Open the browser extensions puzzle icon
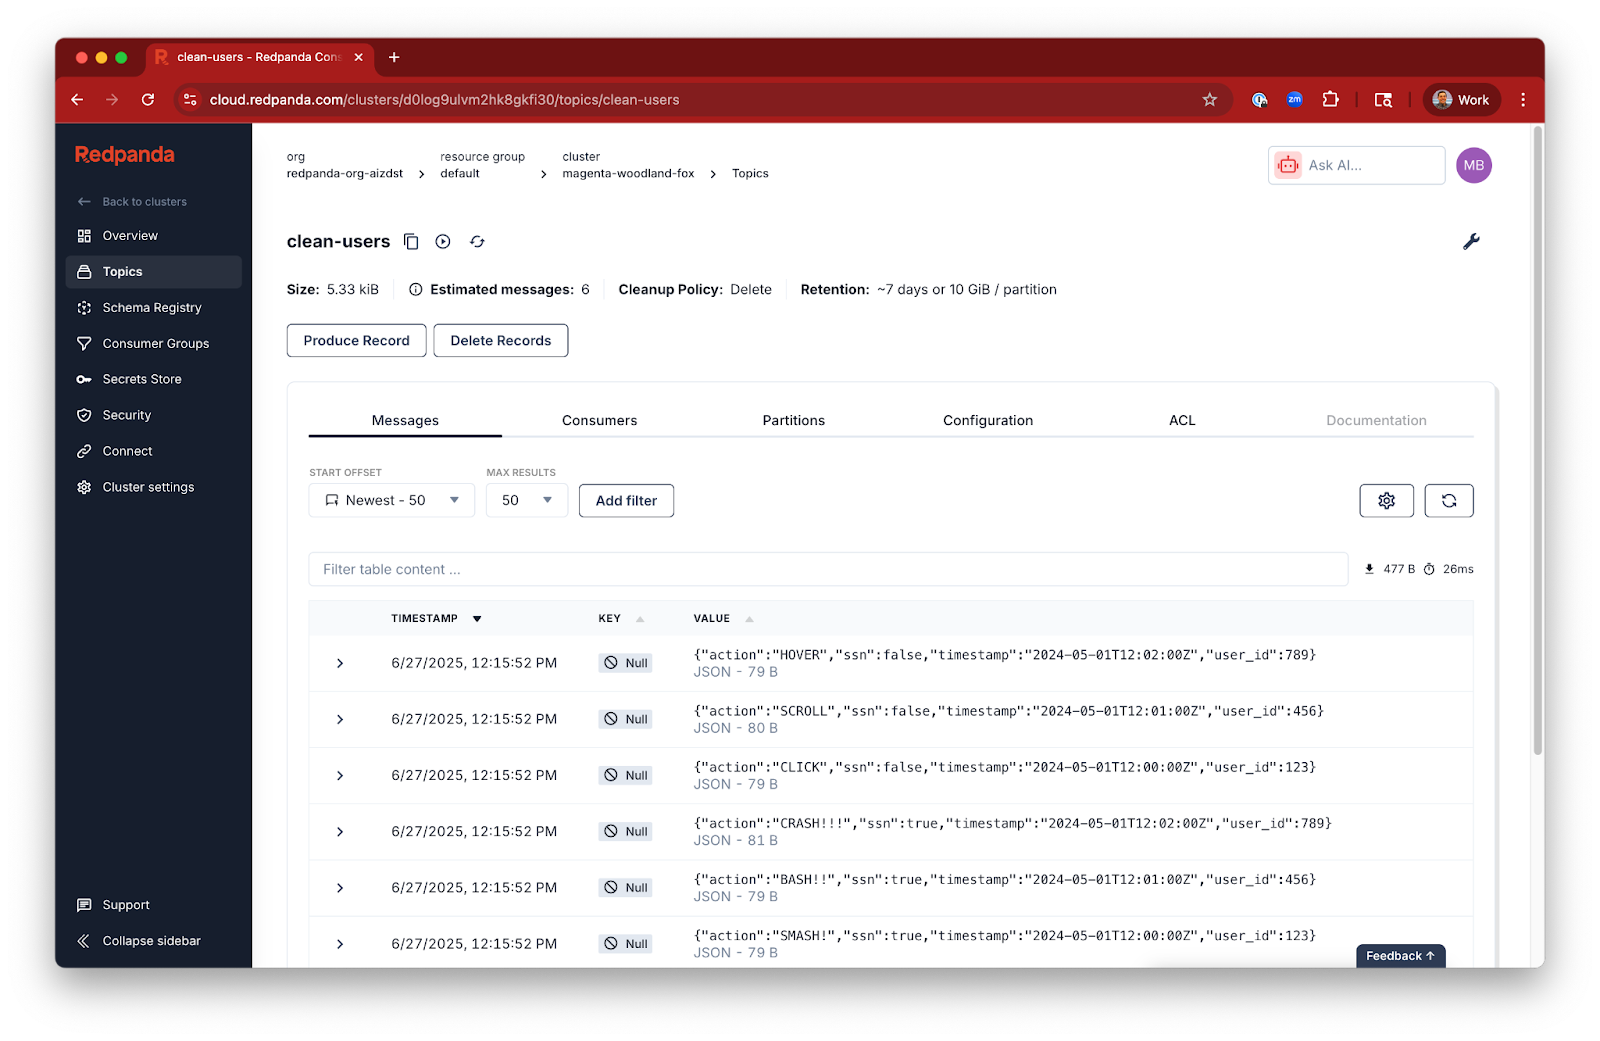This screenshot has height=1041, width=1600. pos(1330,99)
